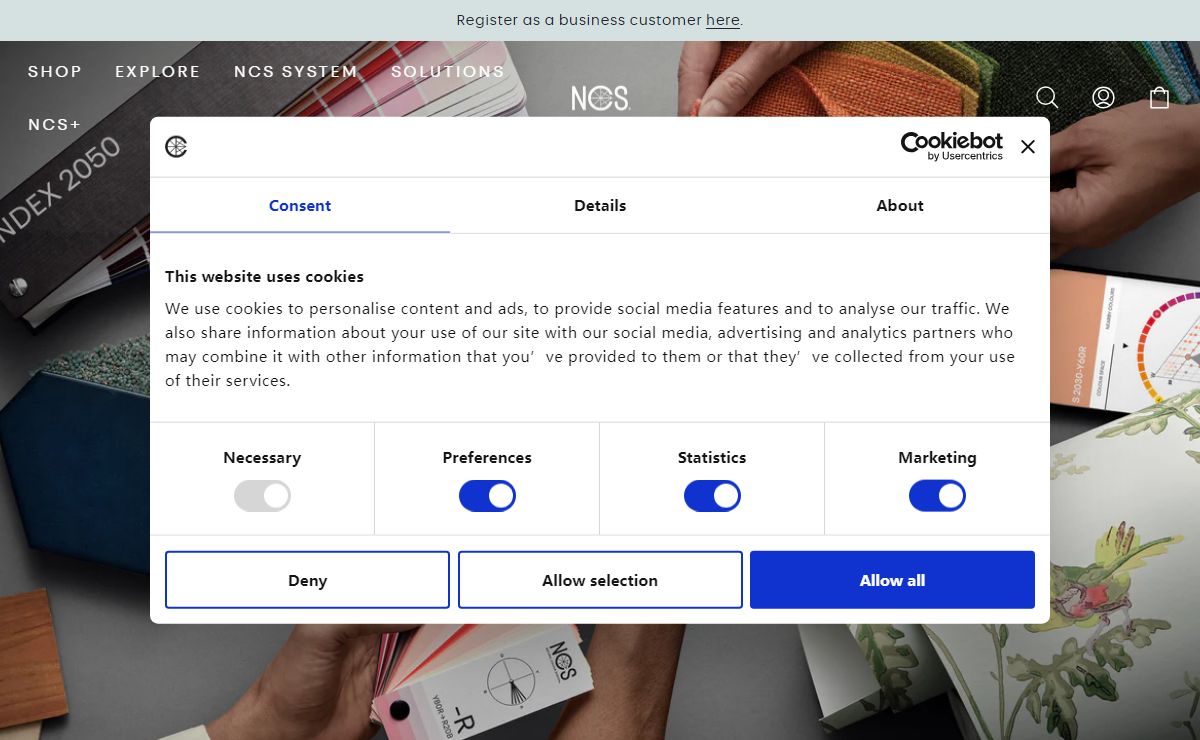Switch to the Details tab
This screenshot has height=740, width=1200.
600,205
